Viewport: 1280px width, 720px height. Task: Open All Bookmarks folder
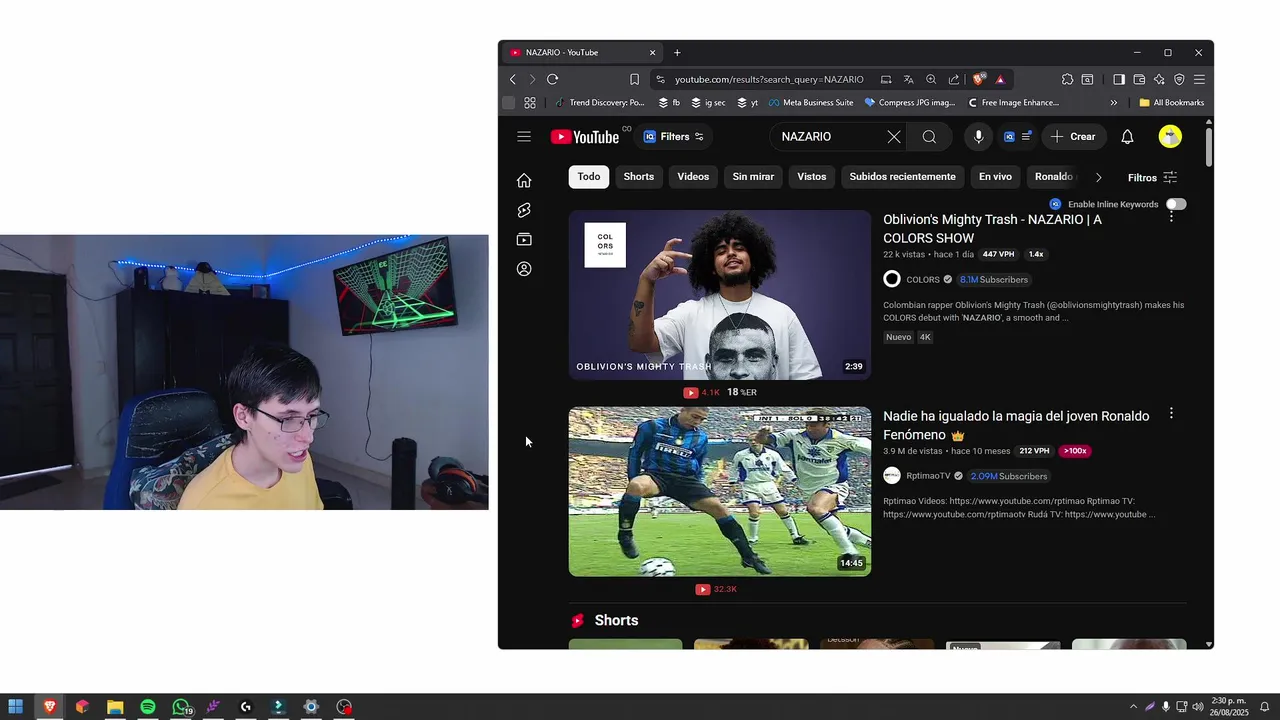(x=1171, y=102)
